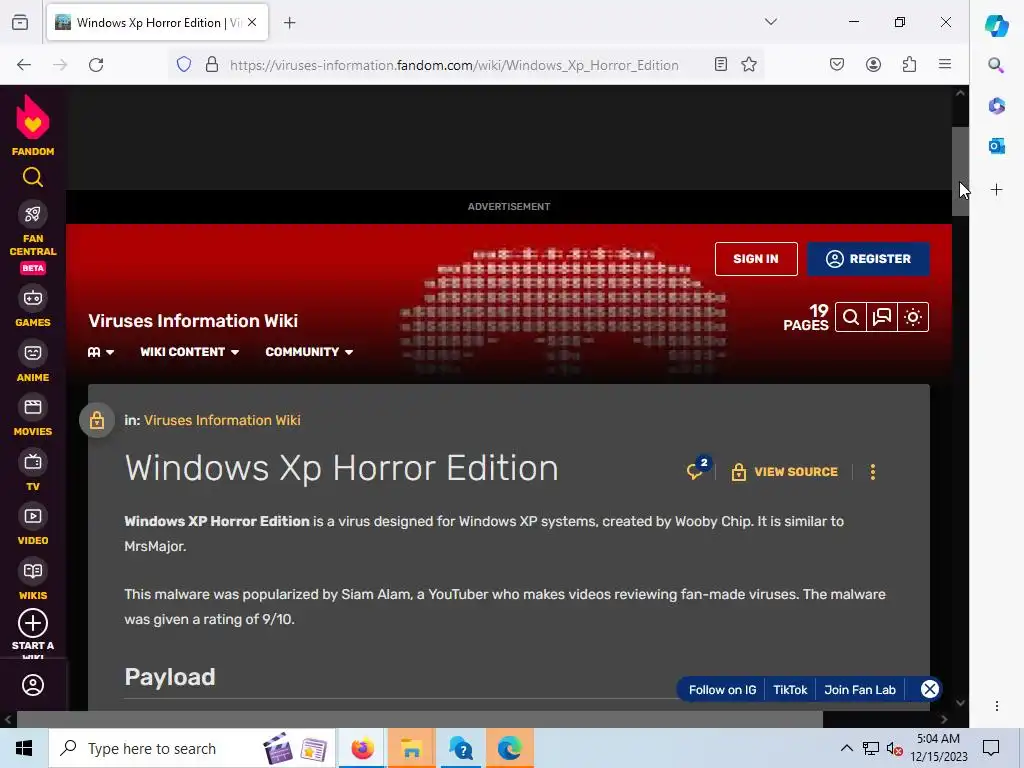1024x768 pixels.
Task: Open a new tab with plus
Action: tap(290, 23)
